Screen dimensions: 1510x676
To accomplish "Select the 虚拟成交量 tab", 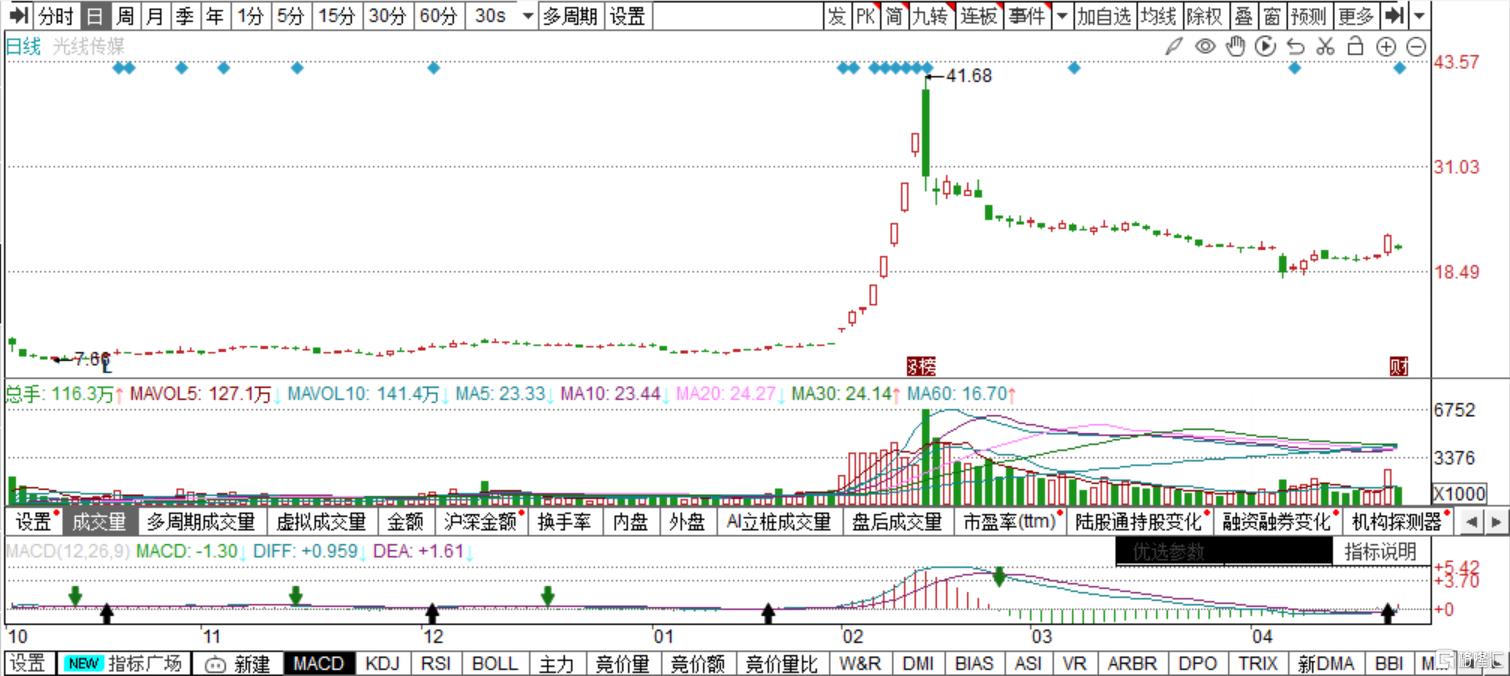I will click(321, 521).
